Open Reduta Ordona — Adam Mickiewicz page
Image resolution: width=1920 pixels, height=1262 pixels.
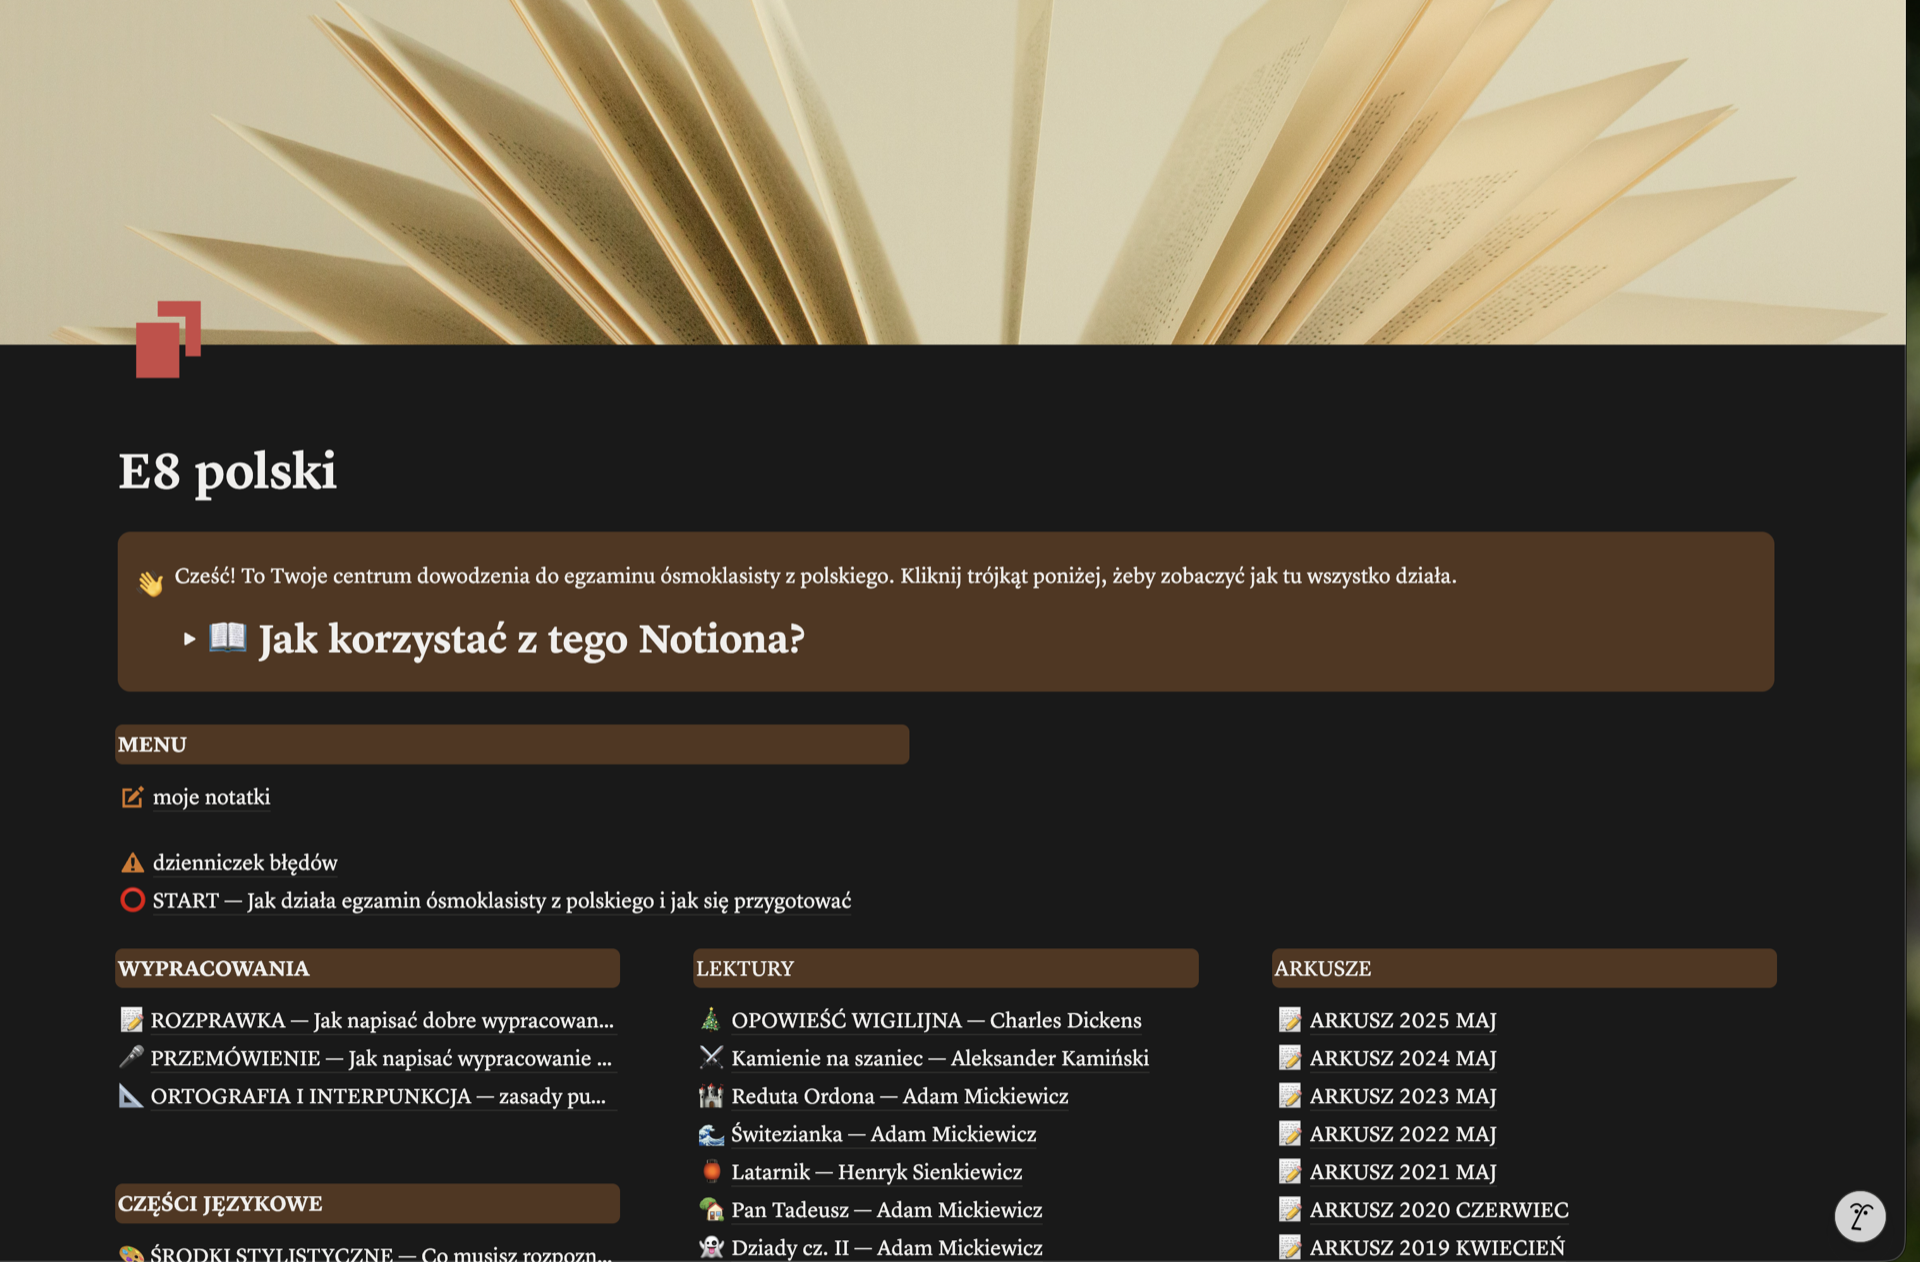coord(899,1096)
